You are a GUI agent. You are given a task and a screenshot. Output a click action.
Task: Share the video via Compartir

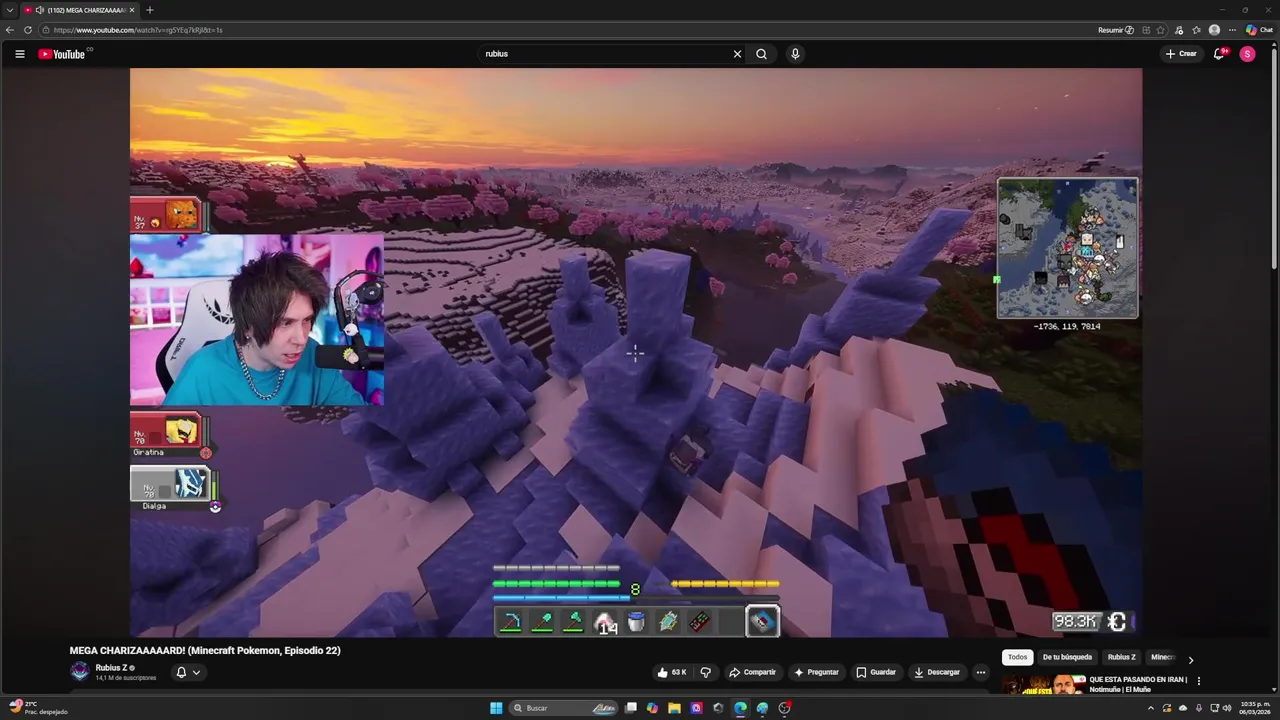[752, 672]
